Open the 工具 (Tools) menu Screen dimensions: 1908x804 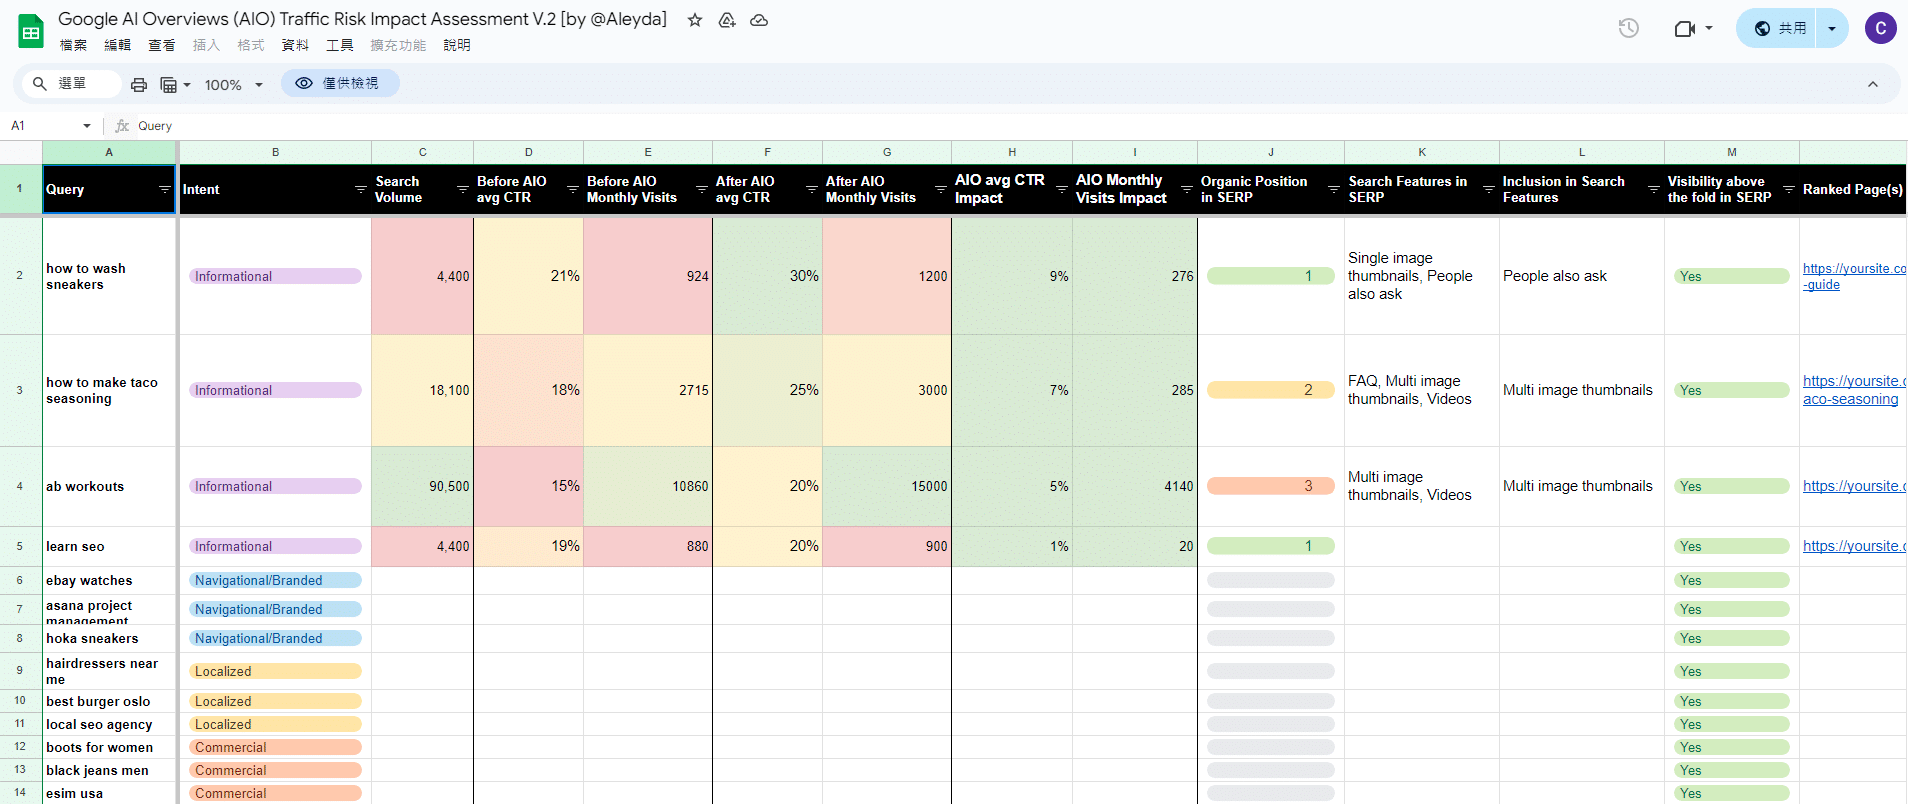(x=340, y=45)
